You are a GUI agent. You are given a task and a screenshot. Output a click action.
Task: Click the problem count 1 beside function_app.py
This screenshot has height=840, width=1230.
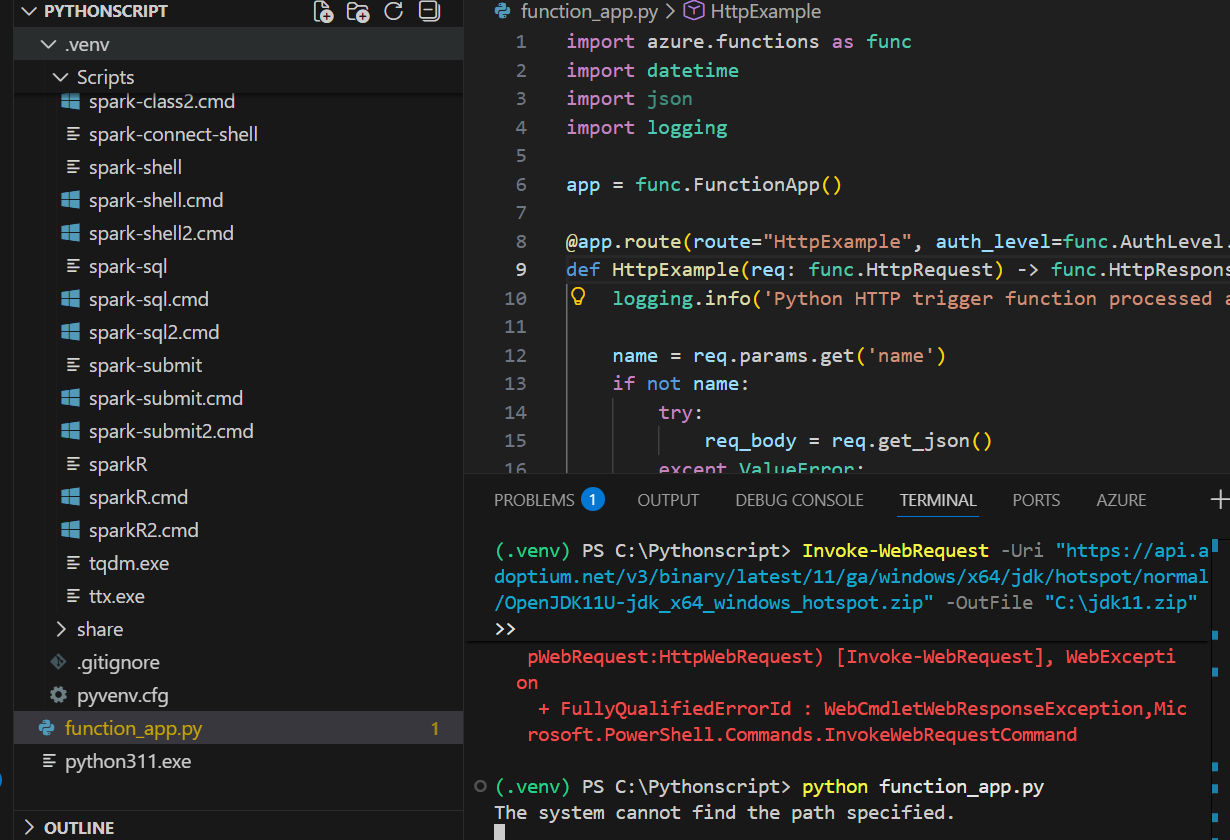coord(435,728)
